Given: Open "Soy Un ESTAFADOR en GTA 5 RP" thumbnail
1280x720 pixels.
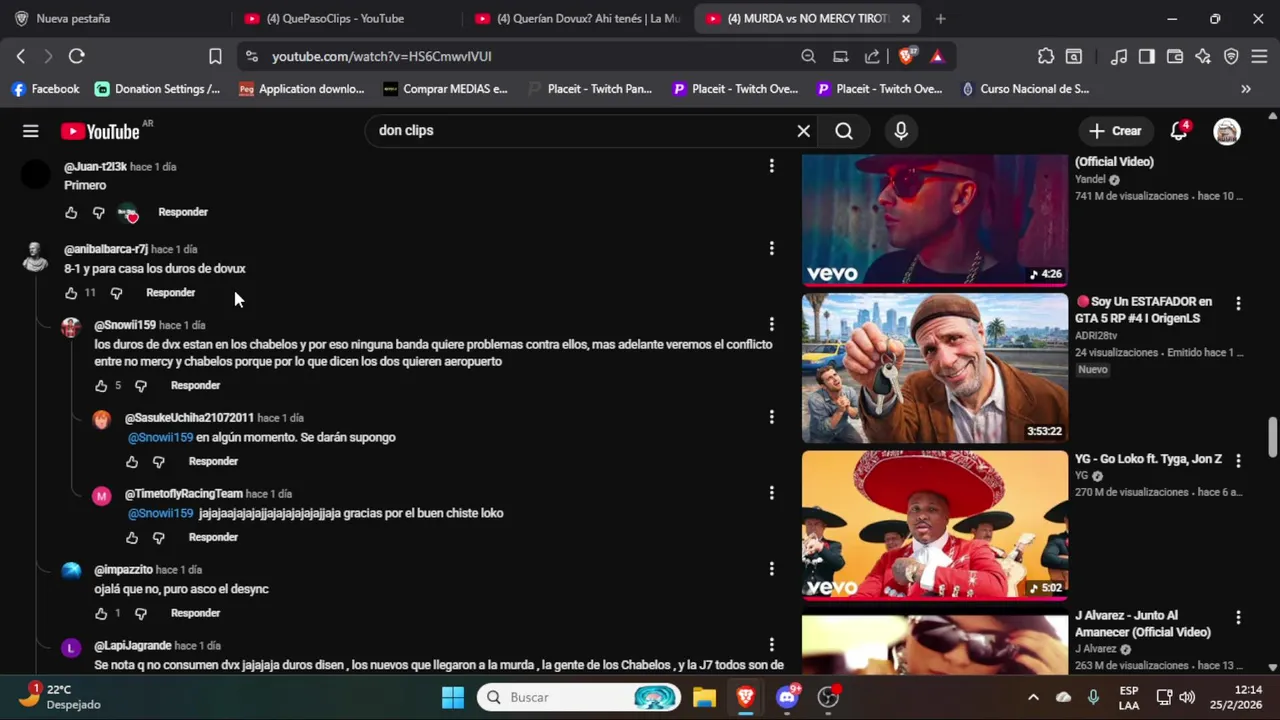Looking at the screenshot, I should click(x=935, y=368).
